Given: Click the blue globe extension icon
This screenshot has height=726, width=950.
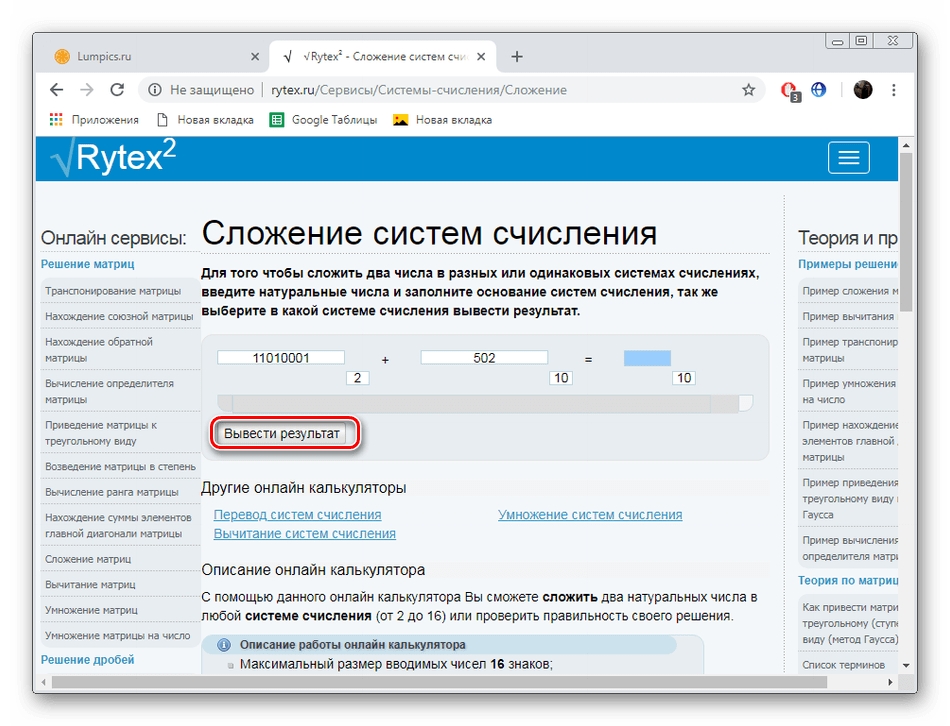Looking at the screenshot, I should (818, 89).
